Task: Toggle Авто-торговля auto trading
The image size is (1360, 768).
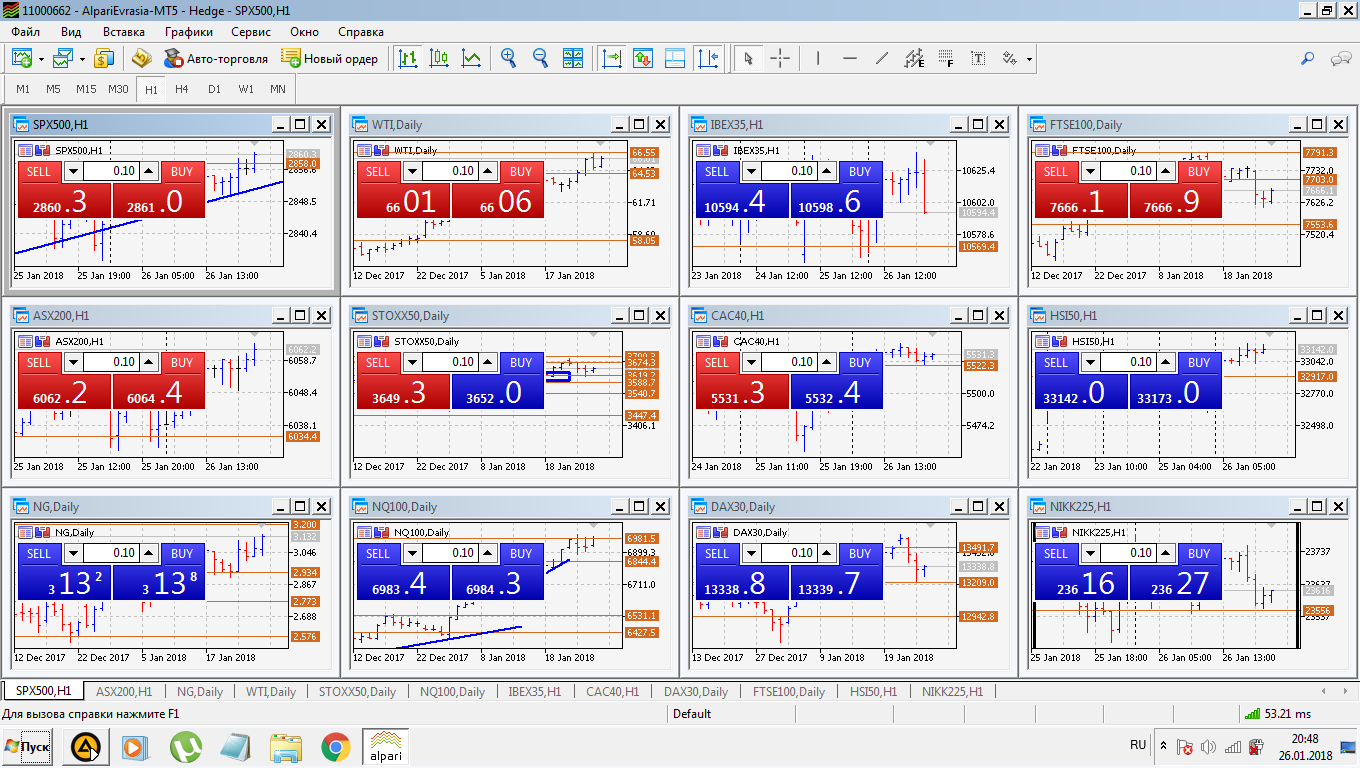Action: tap(215, 58)
